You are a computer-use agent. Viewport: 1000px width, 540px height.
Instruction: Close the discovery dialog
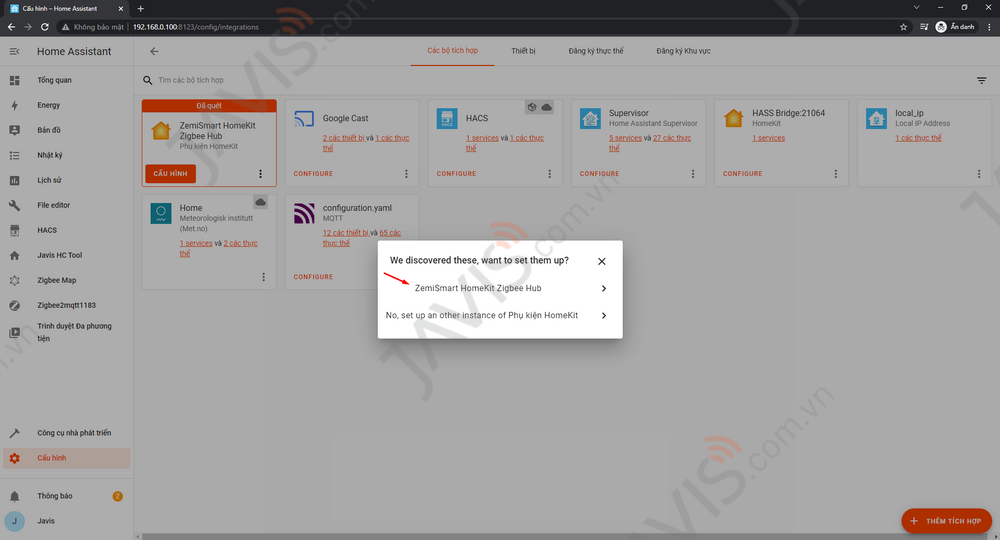pyautogui.click(x=601, y=261)
